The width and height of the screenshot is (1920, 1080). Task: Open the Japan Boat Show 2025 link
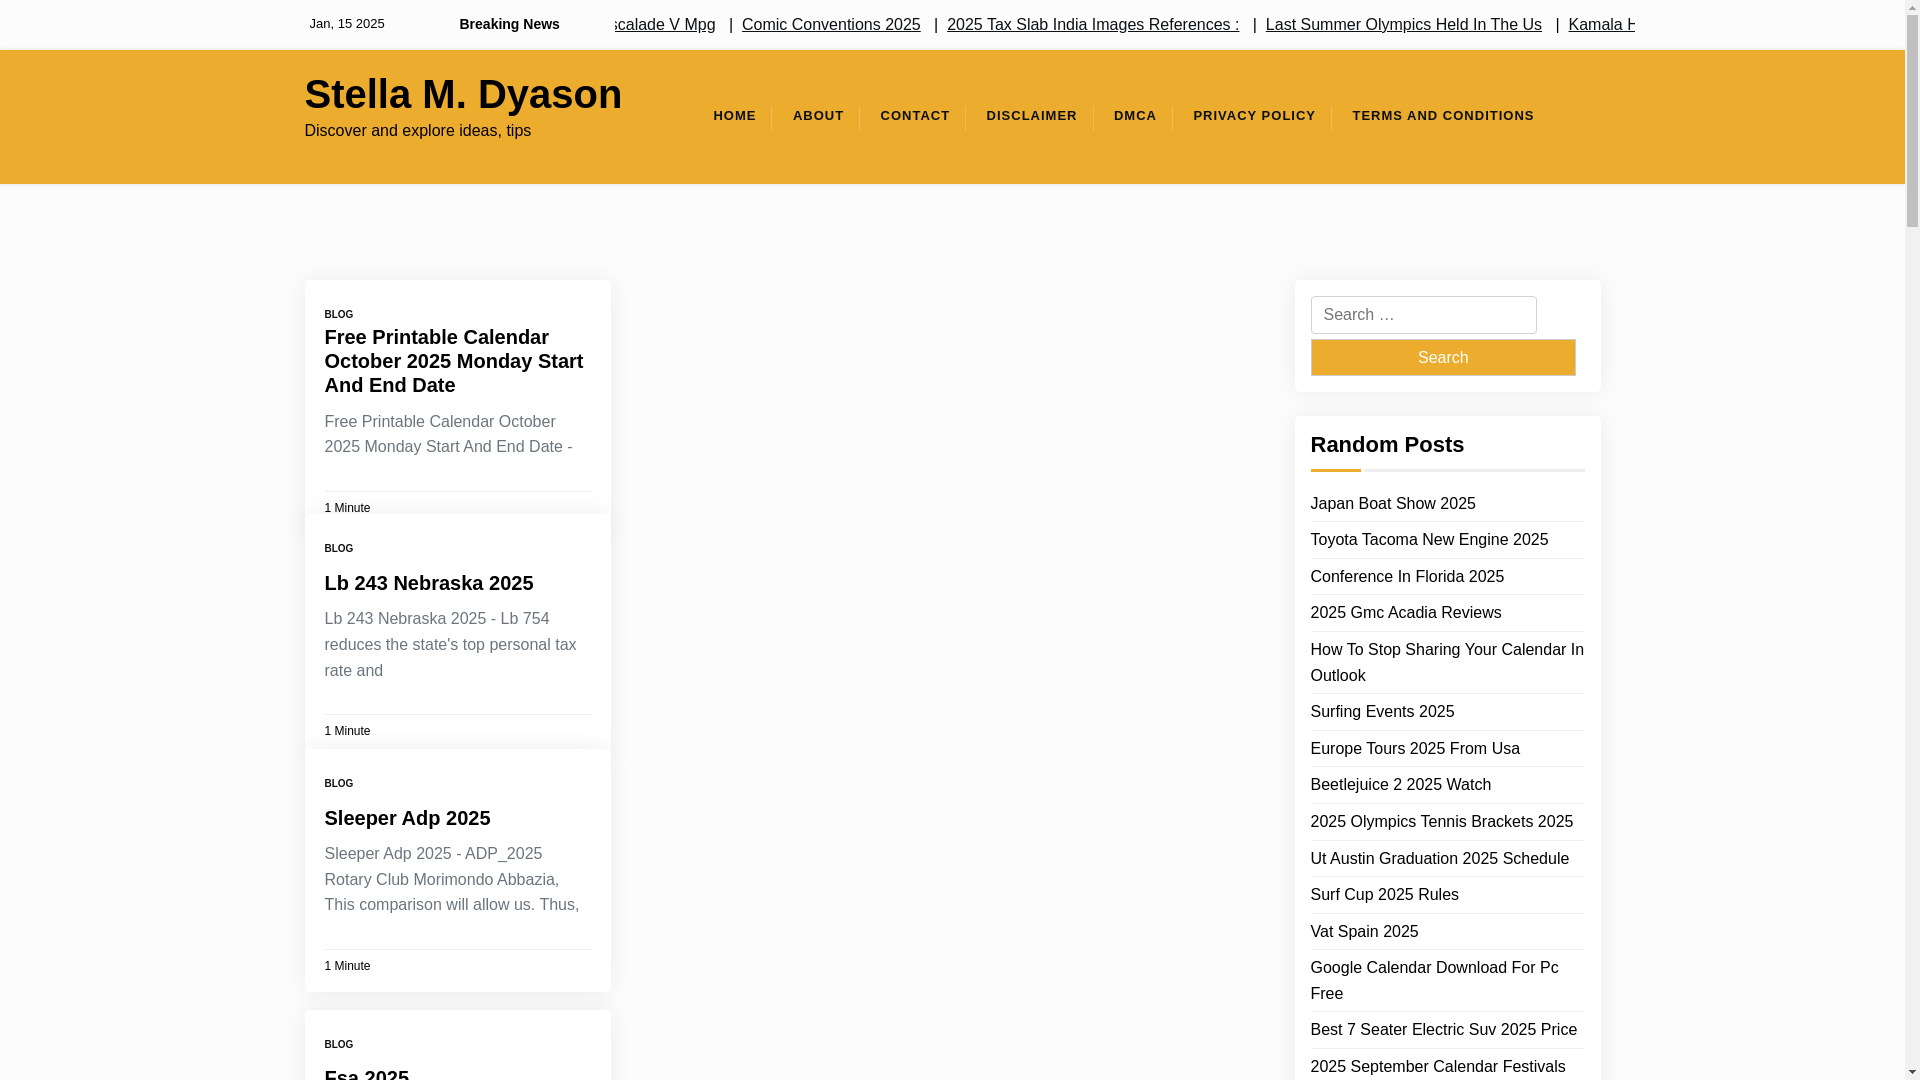pos(1392,504)
